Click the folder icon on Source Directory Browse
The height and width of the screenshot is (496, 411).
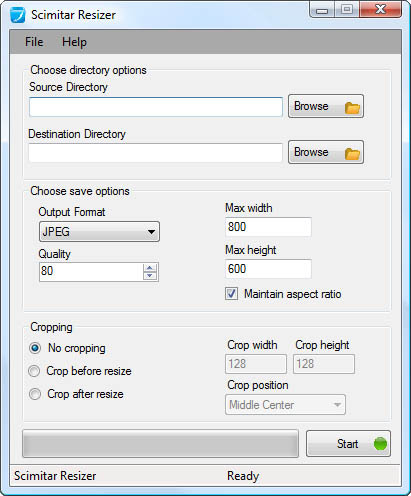pos(352,108)
